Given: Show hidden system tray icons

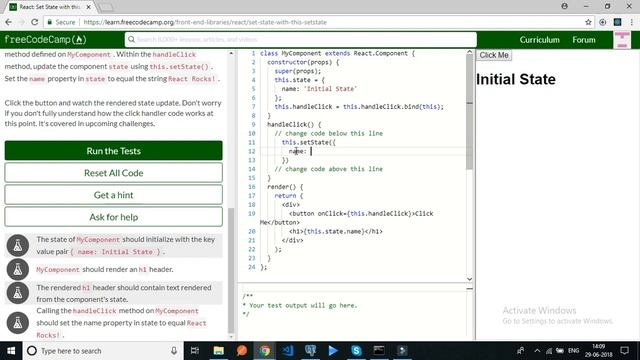Looking at the screenshot, I should click(x=537, y=351).
